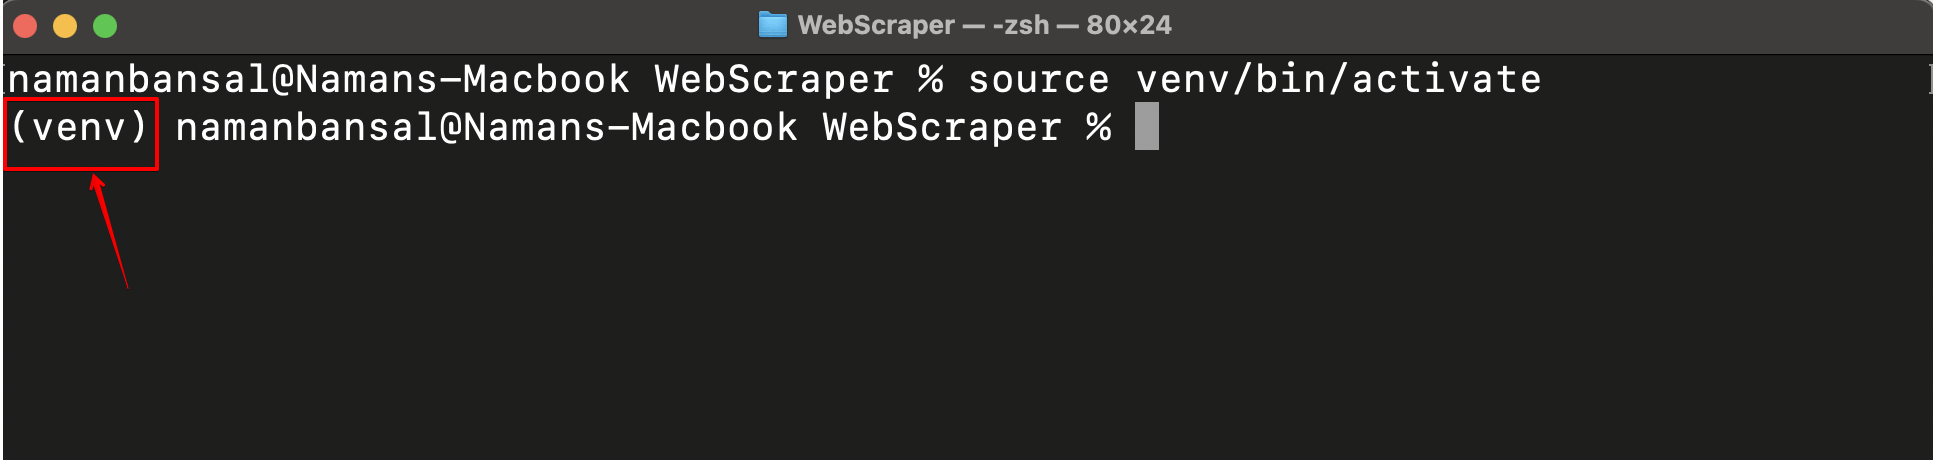Click "WebScraper" directory on the second prompt line
Screen dimensions: 1933x460
point(941,128)
